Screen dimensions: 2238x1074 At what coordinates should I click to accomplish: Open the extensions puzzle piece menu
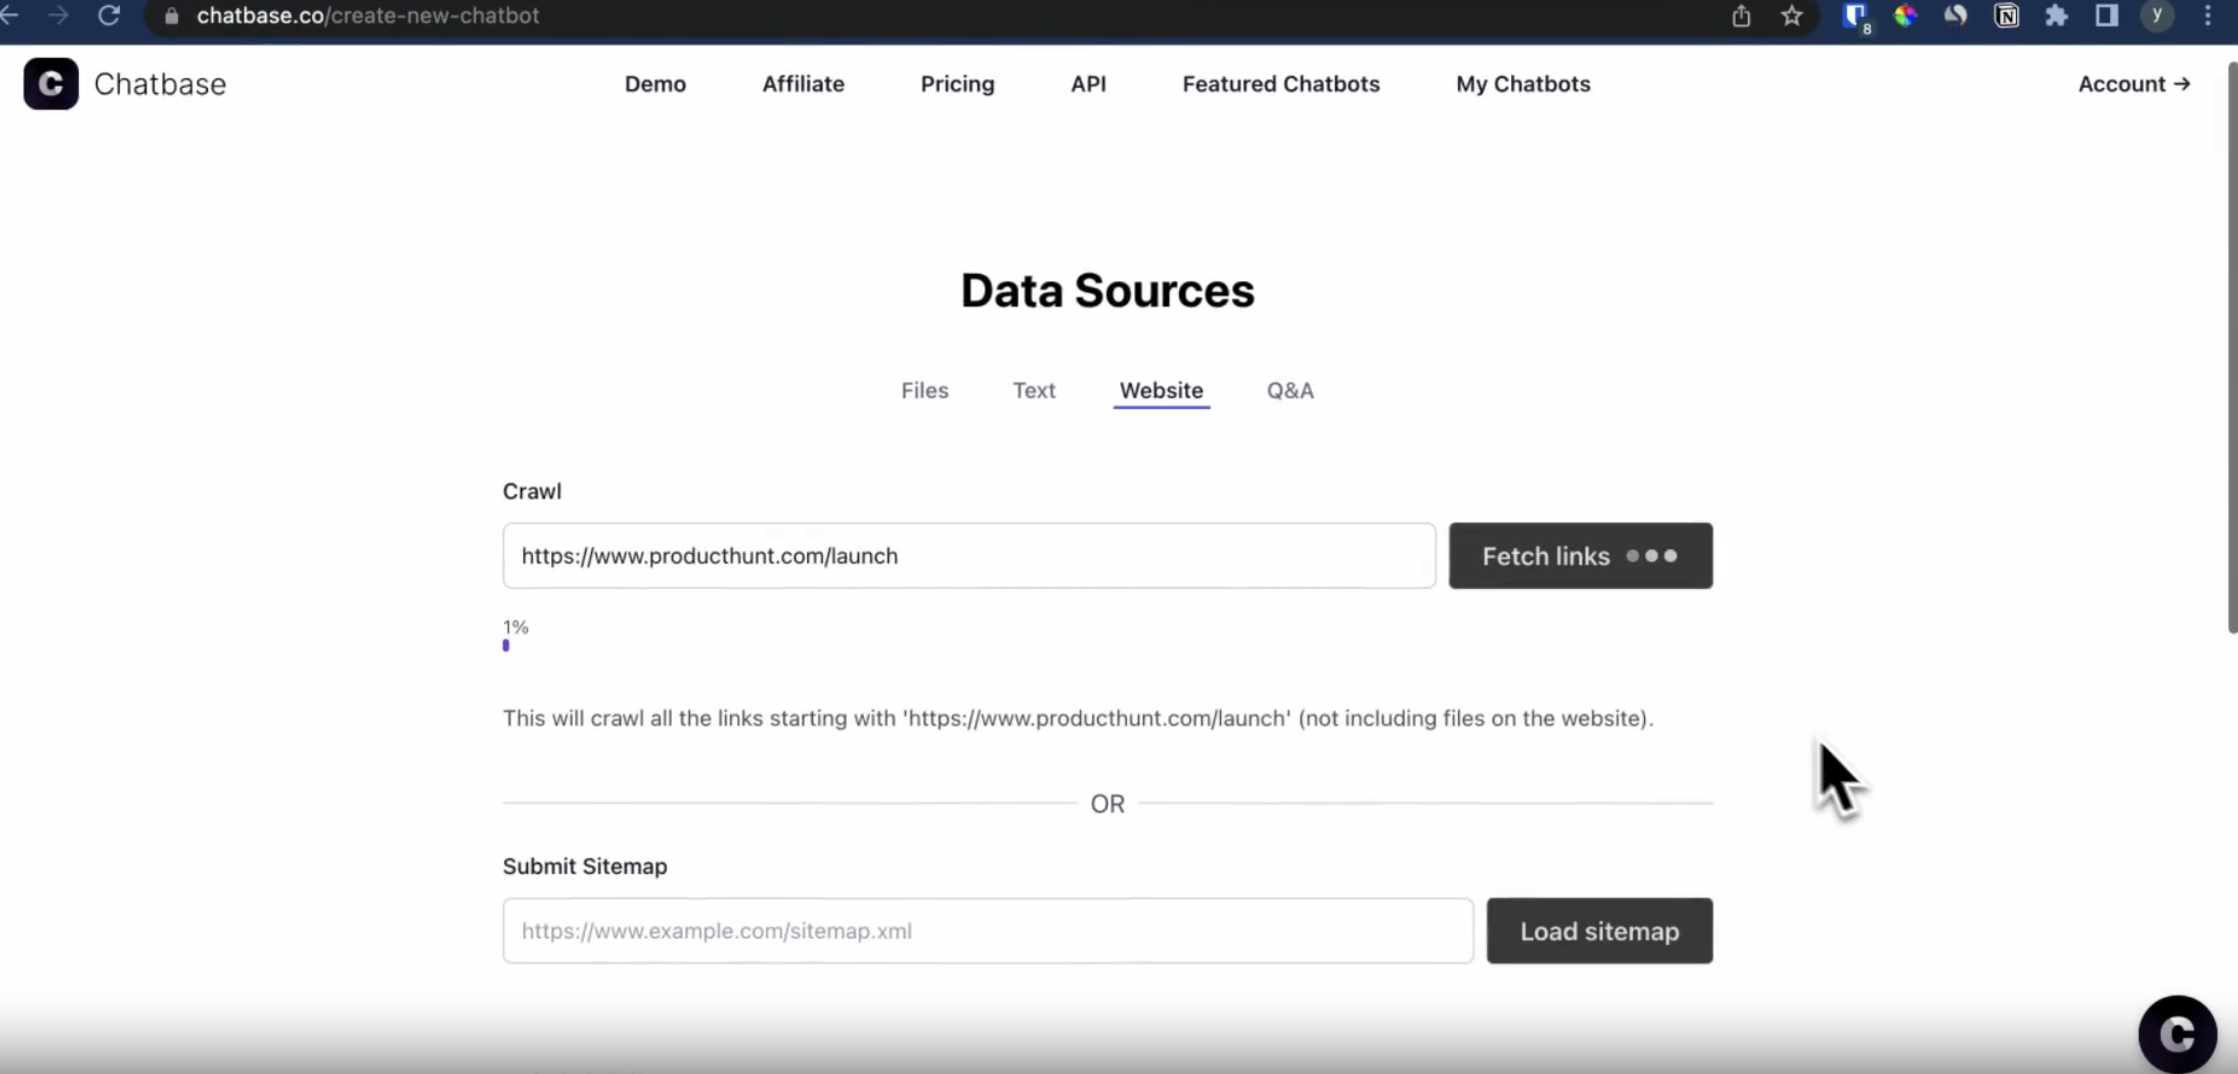(x=2056, y=16)
